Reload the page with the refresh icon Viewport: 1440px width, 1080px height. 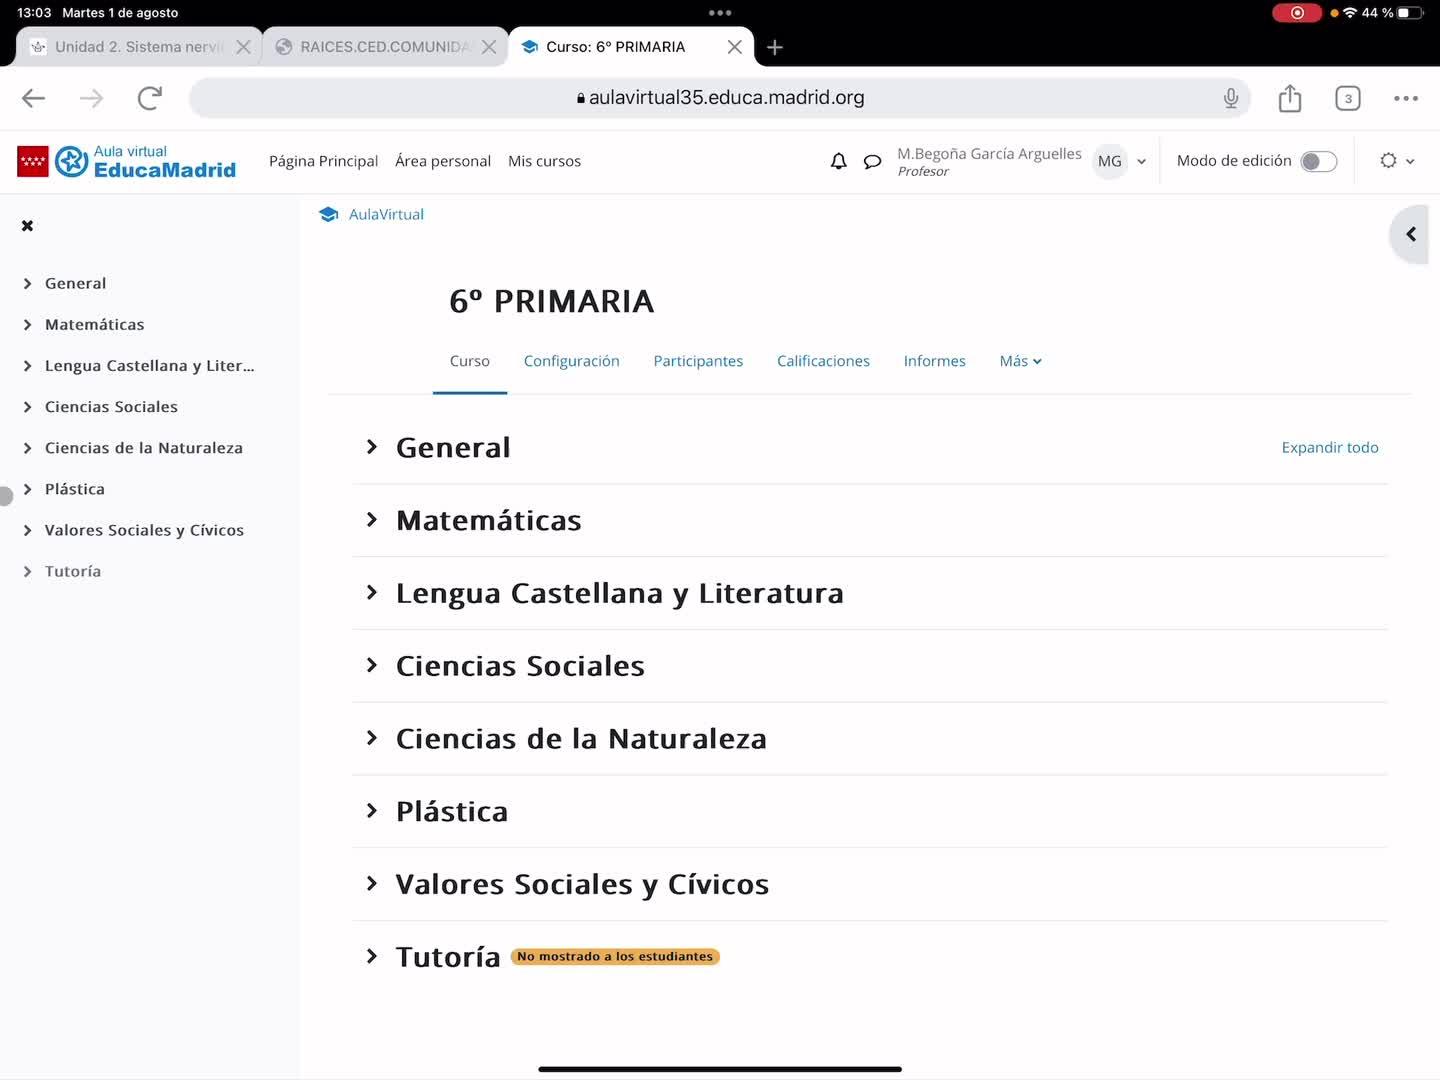click(150, 98)
